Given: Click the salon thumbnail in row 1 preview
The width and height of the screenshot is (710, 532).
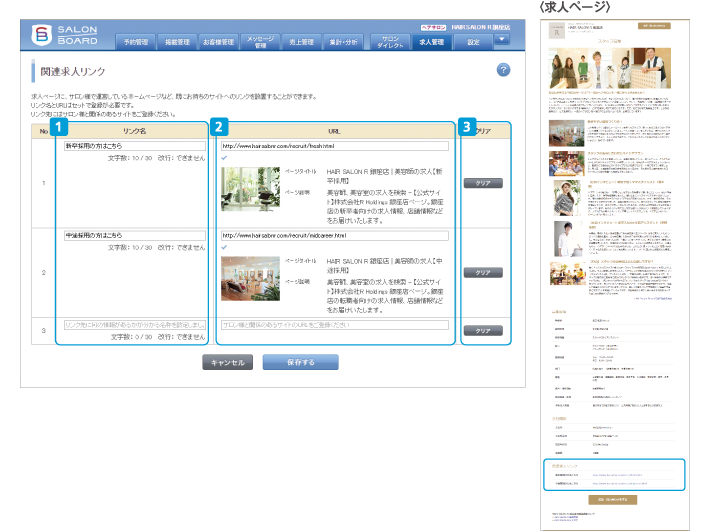Looking at the screenshot, I should [x=250, y=189].
